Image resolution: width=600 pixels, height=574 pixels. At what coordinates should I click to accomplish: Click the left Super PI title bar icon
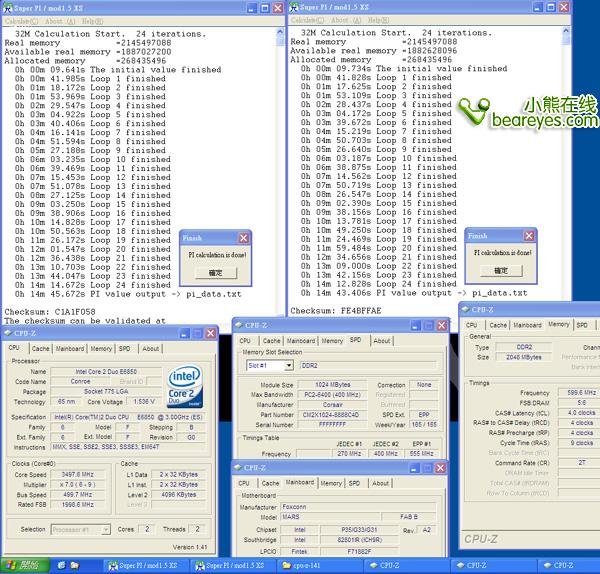[x=8, y=8]
